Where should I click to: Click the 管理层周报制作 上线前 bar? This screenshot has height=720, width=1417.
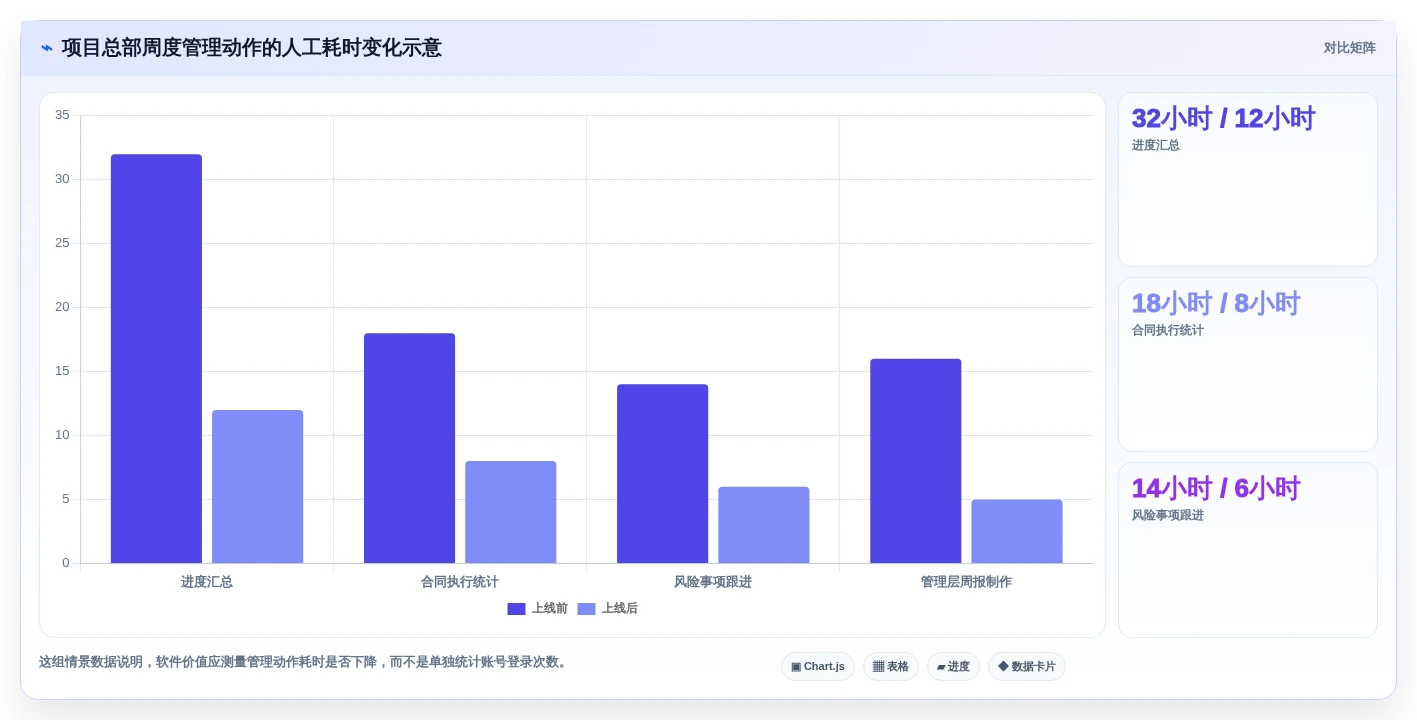tap(915, 461)
